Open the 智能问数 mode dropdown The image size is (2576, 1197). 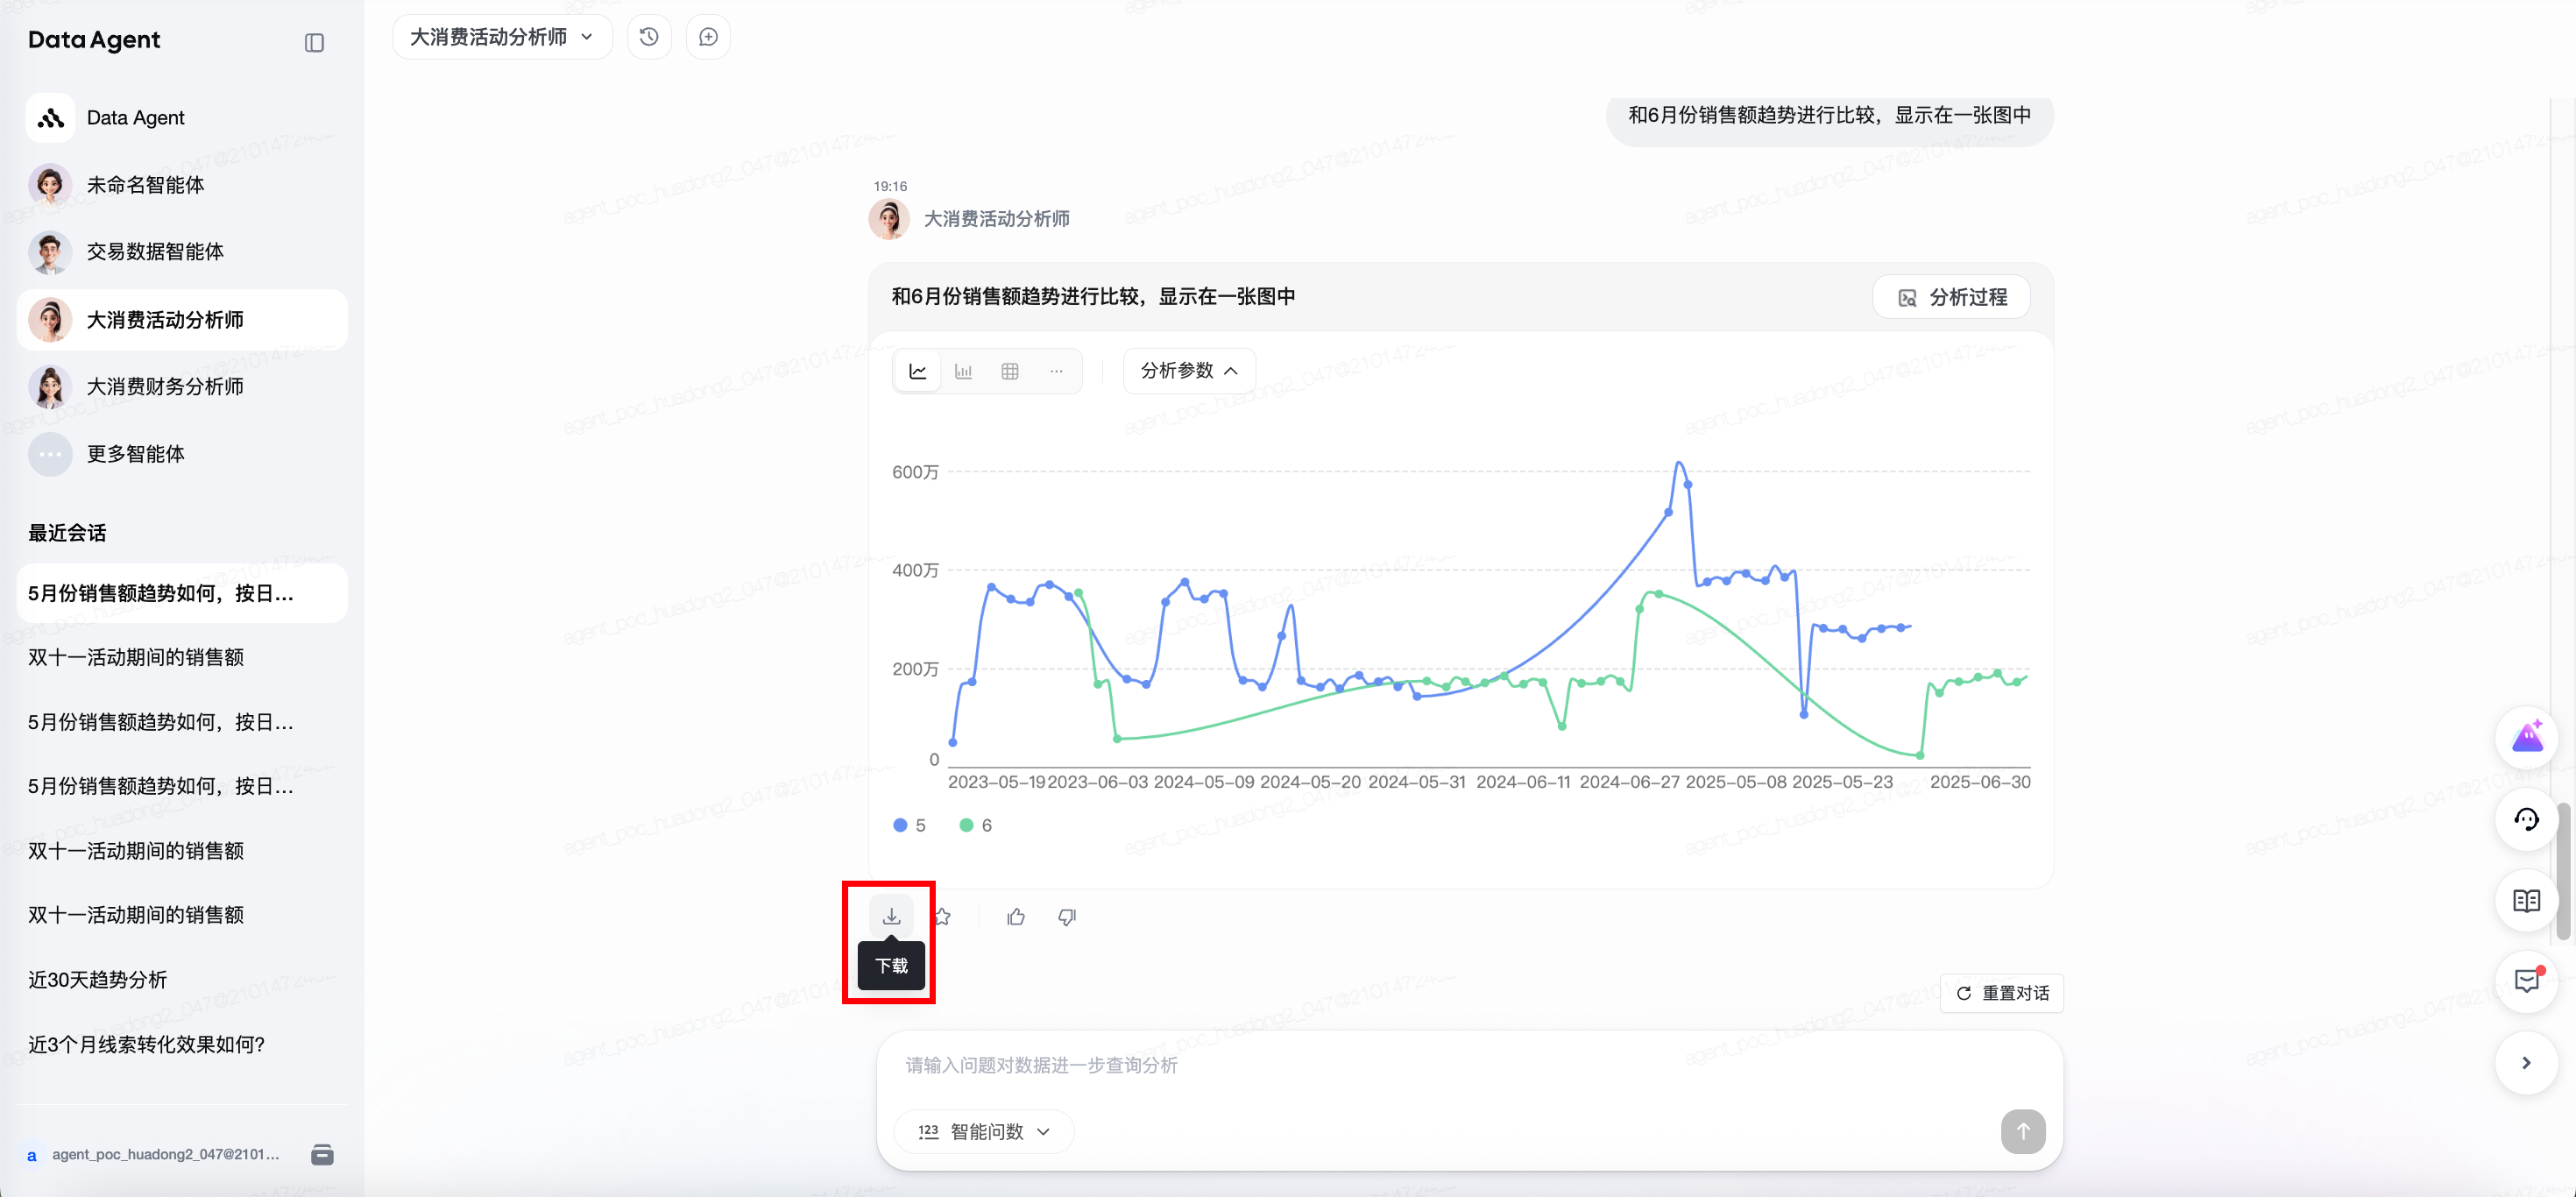pos(984,1131)
